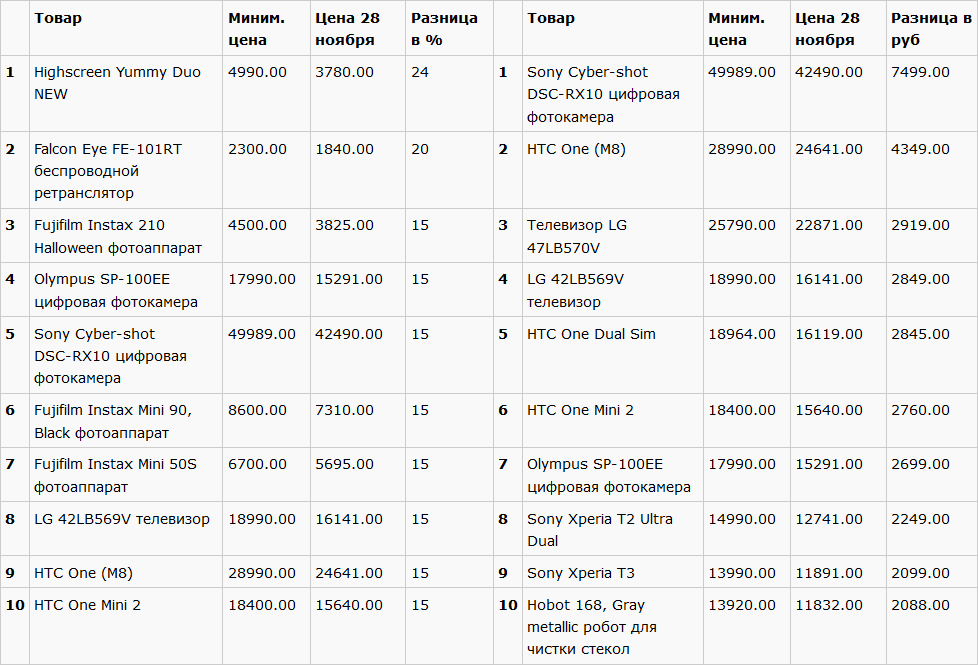The width and height of the screenshot is (978, 665).
Task: Select the HTC One Dual Sim entry
Action: (x=591, y=334)
